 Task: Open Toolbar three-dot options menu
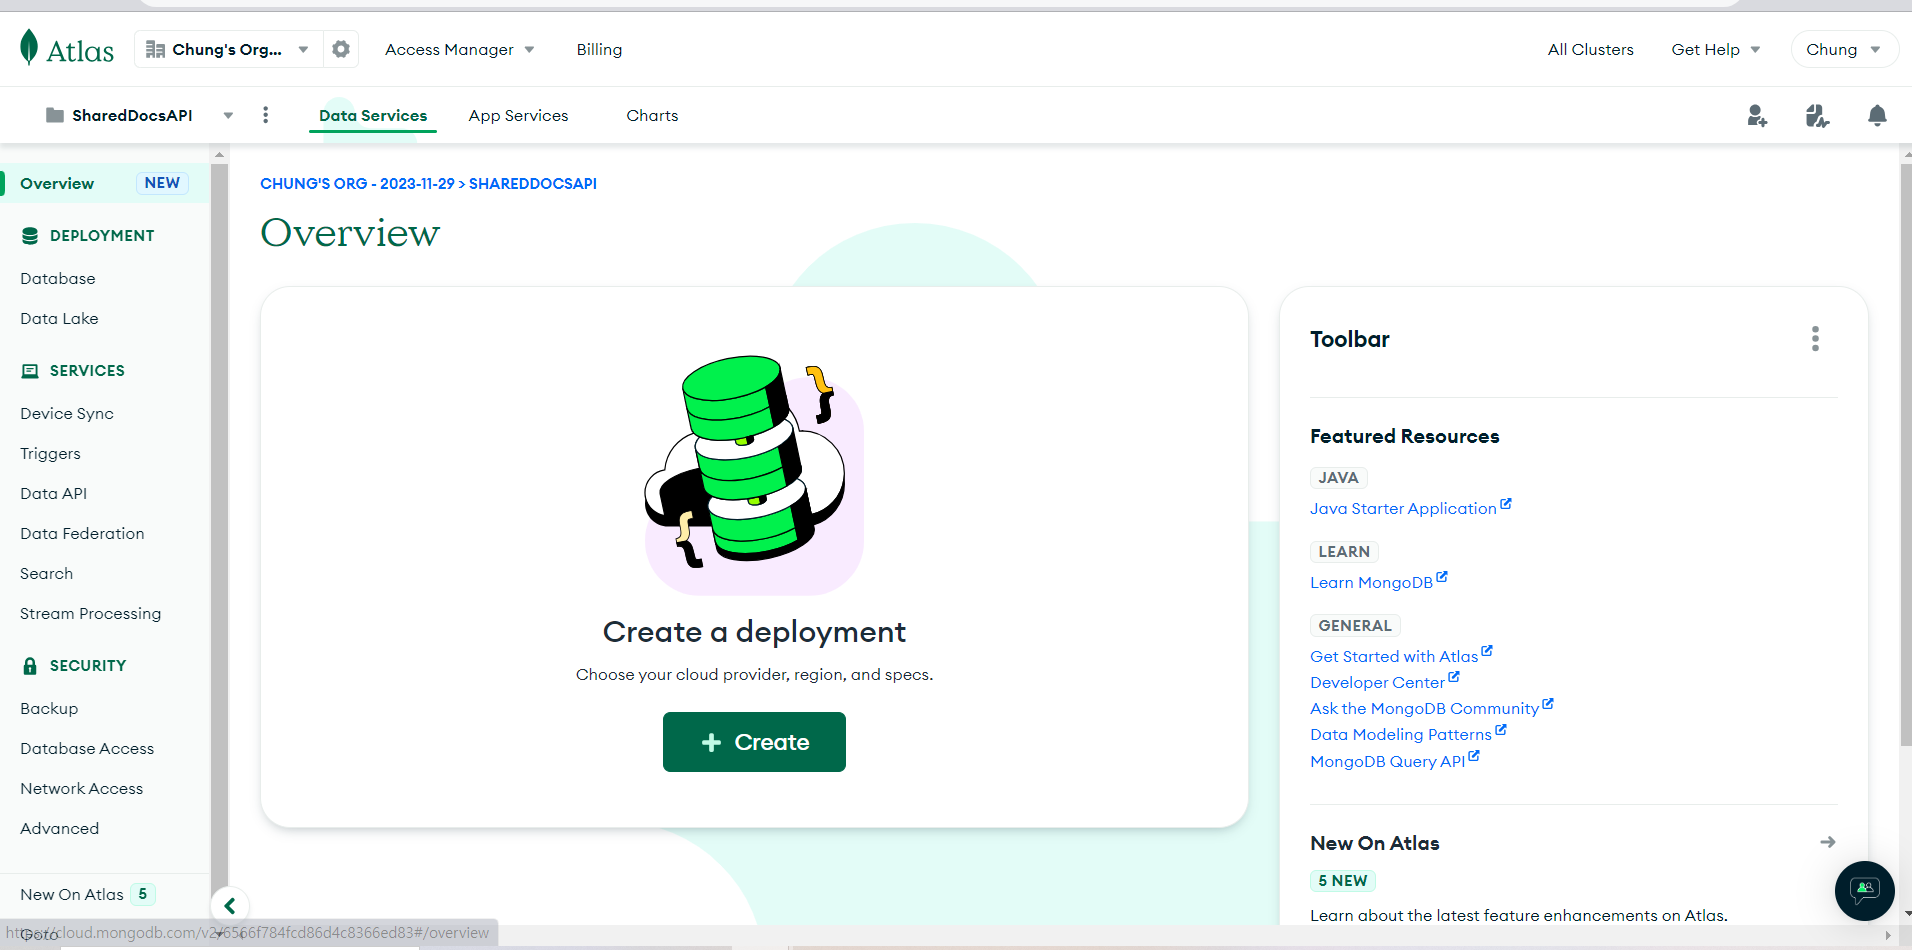tap(1815, 339)
